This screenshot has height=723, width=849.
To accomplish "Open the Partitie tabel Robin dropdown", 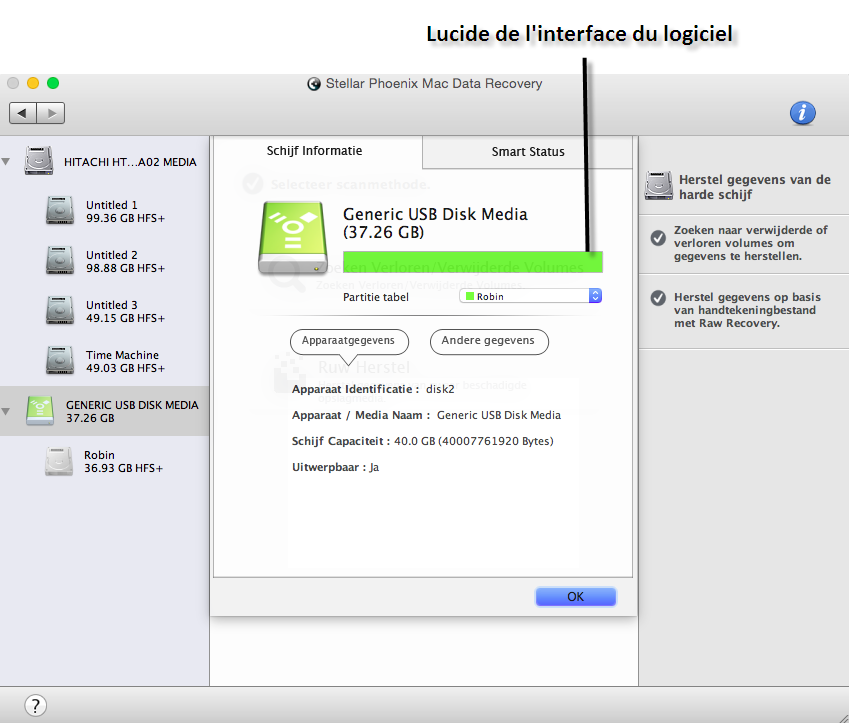I will (531, 296).
